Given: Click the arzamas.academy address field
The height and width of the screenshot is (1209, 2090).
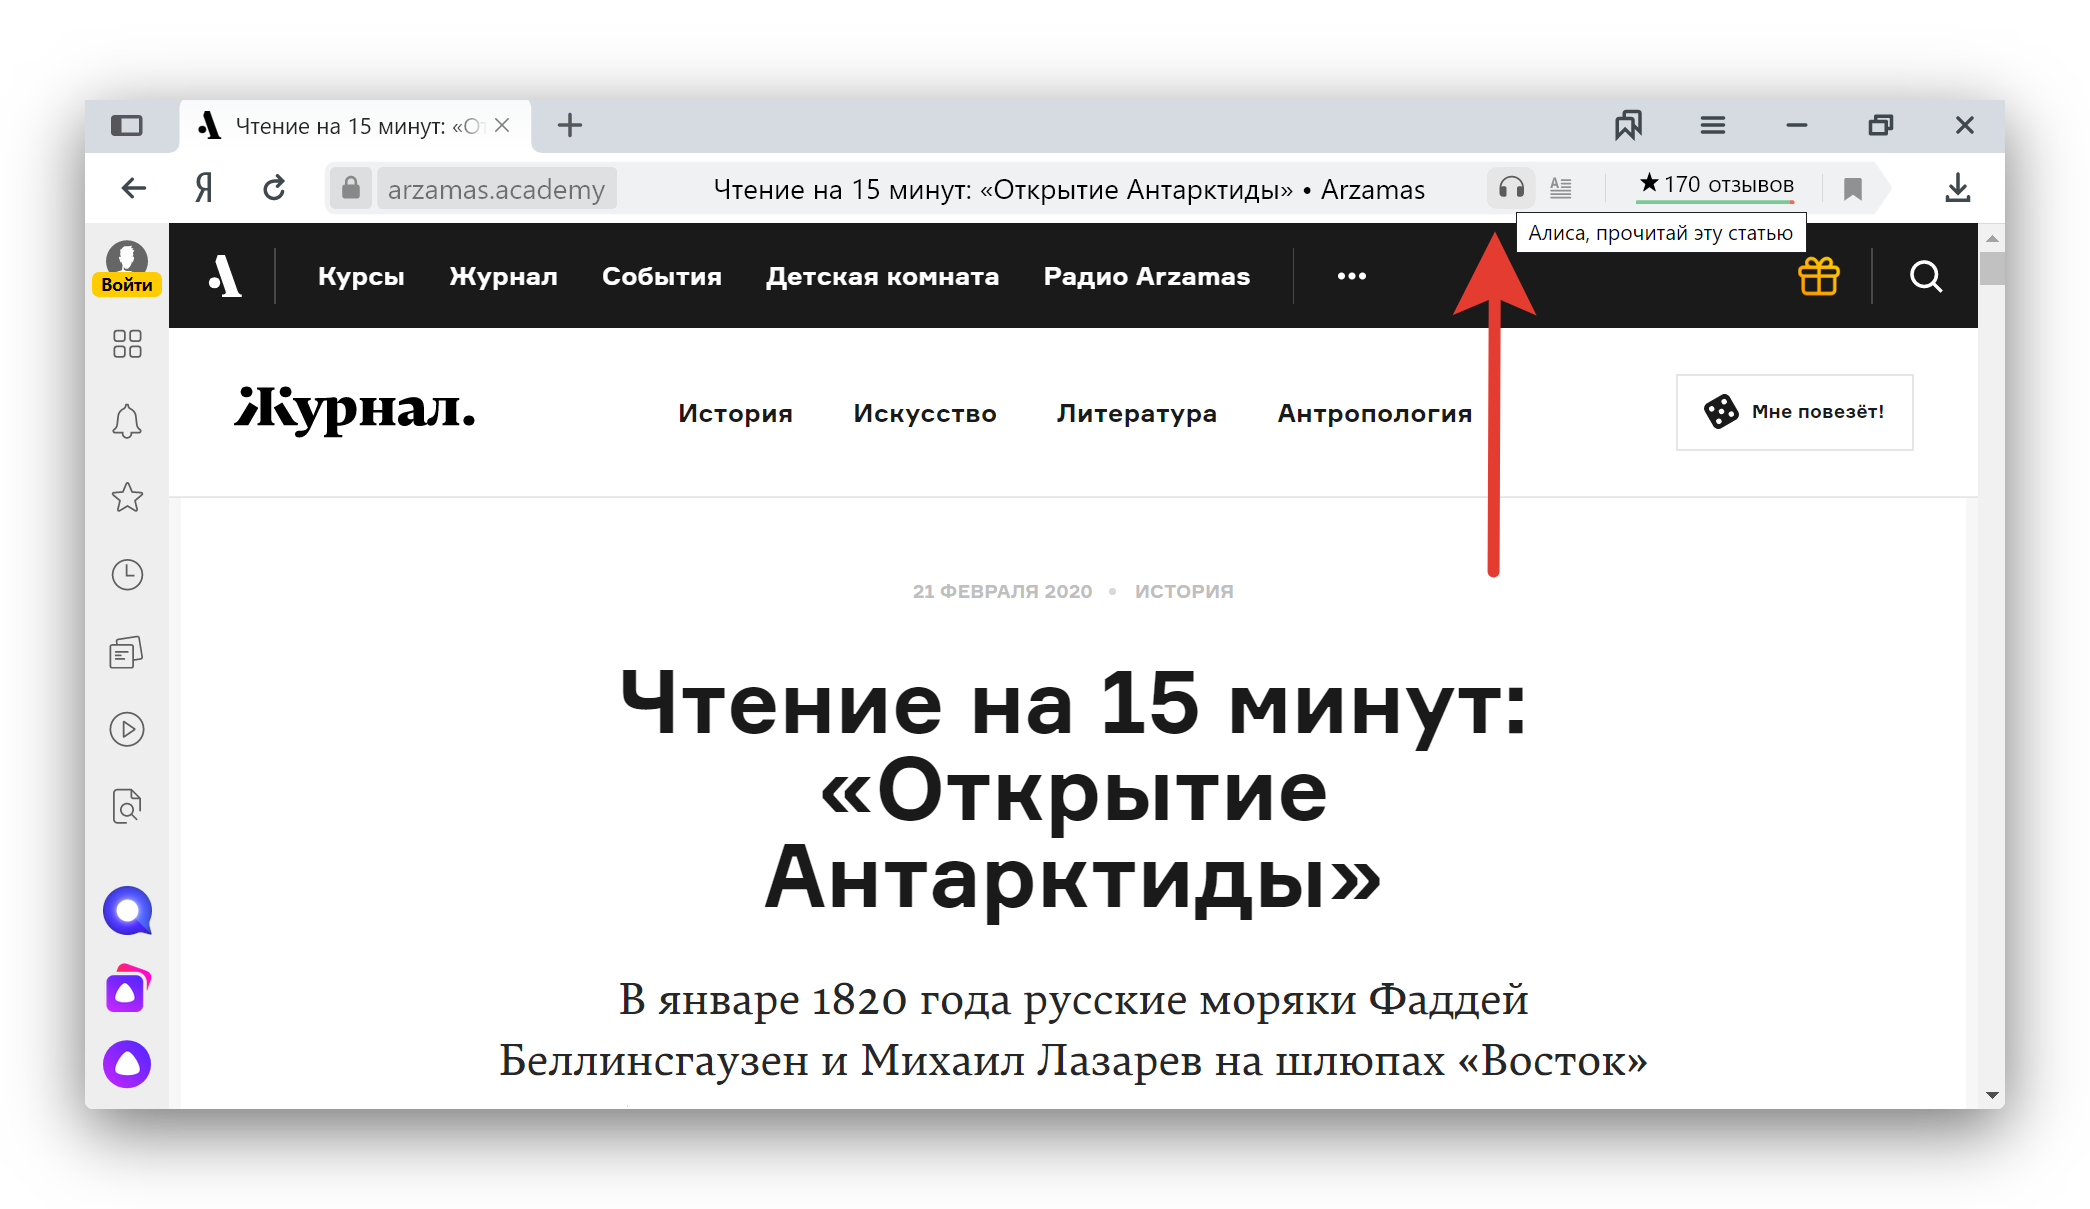Looking at the screenshot, I should 496,189.
